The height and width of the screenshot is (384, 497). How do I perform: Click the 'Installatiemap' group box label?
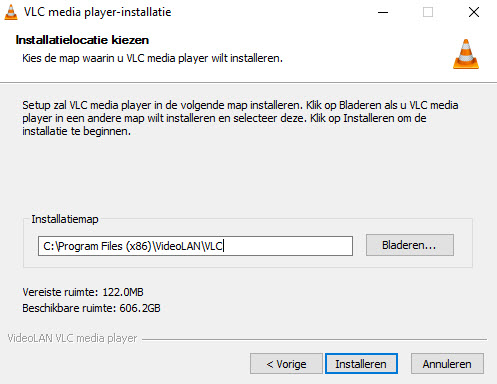click(x=65, y=219)
